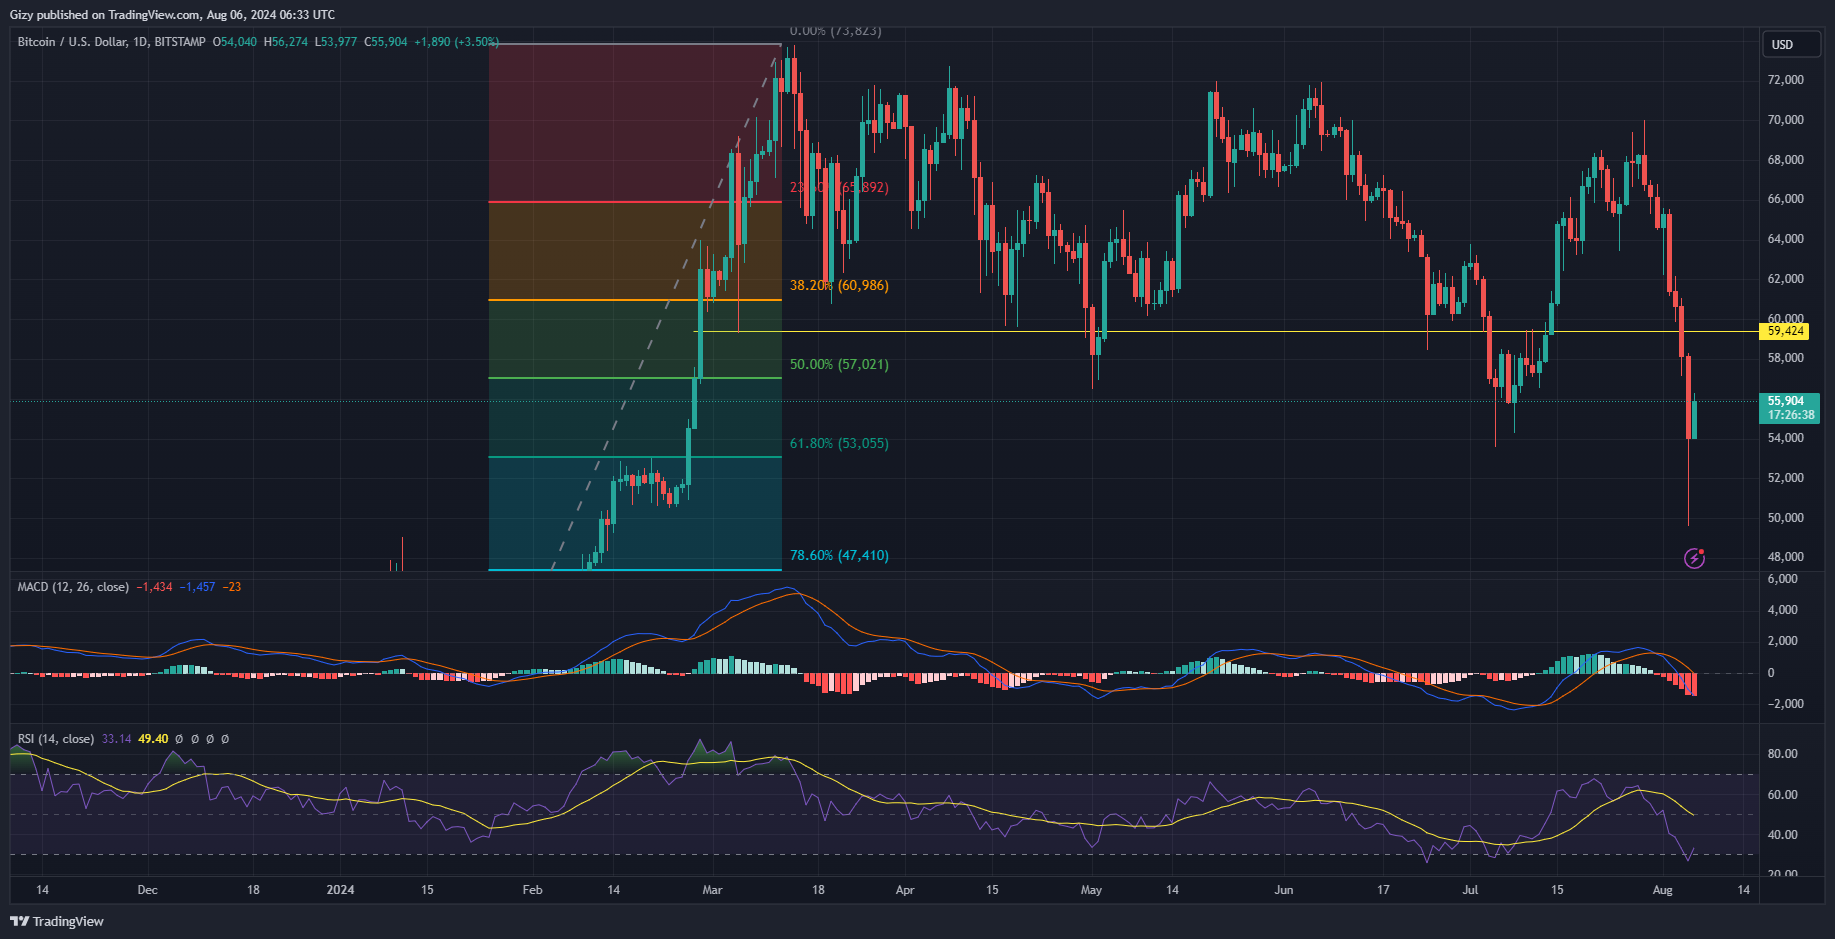
Task: Click 54,000 on the price axis
Action: tap(1786, 438)
